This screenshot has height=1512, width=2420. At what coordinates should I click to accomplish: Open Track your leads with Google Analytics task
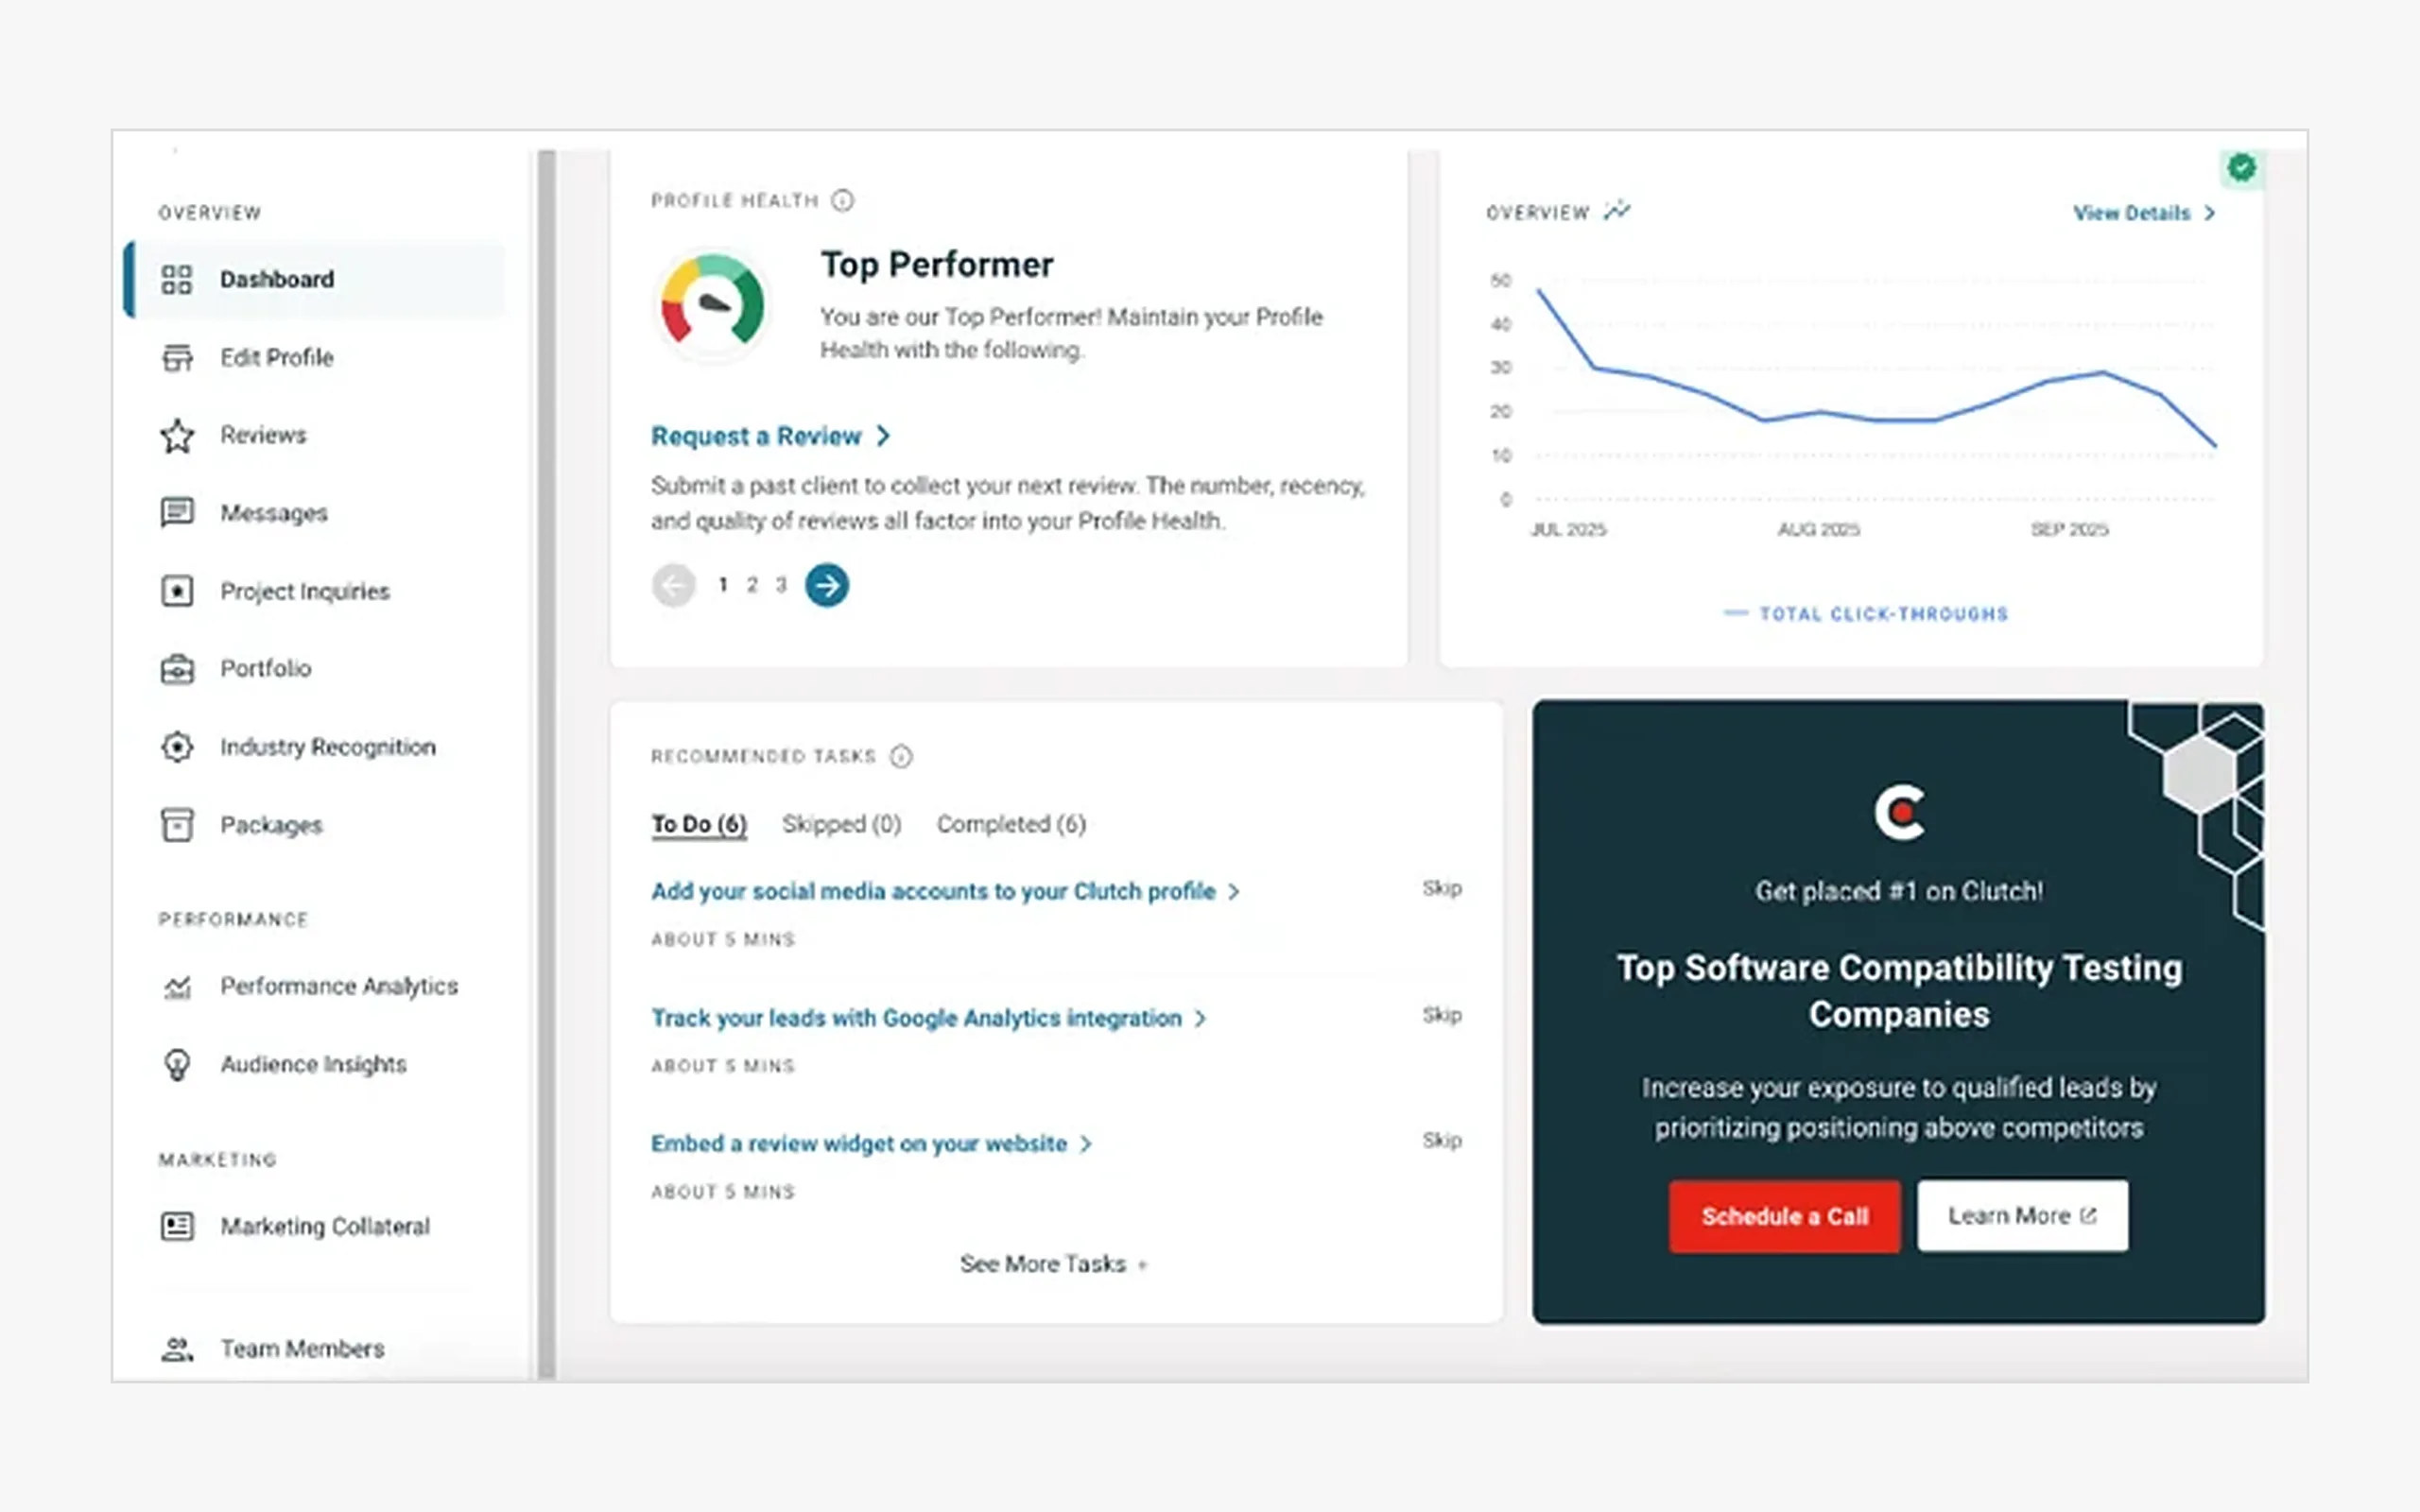pos(928,1018)
